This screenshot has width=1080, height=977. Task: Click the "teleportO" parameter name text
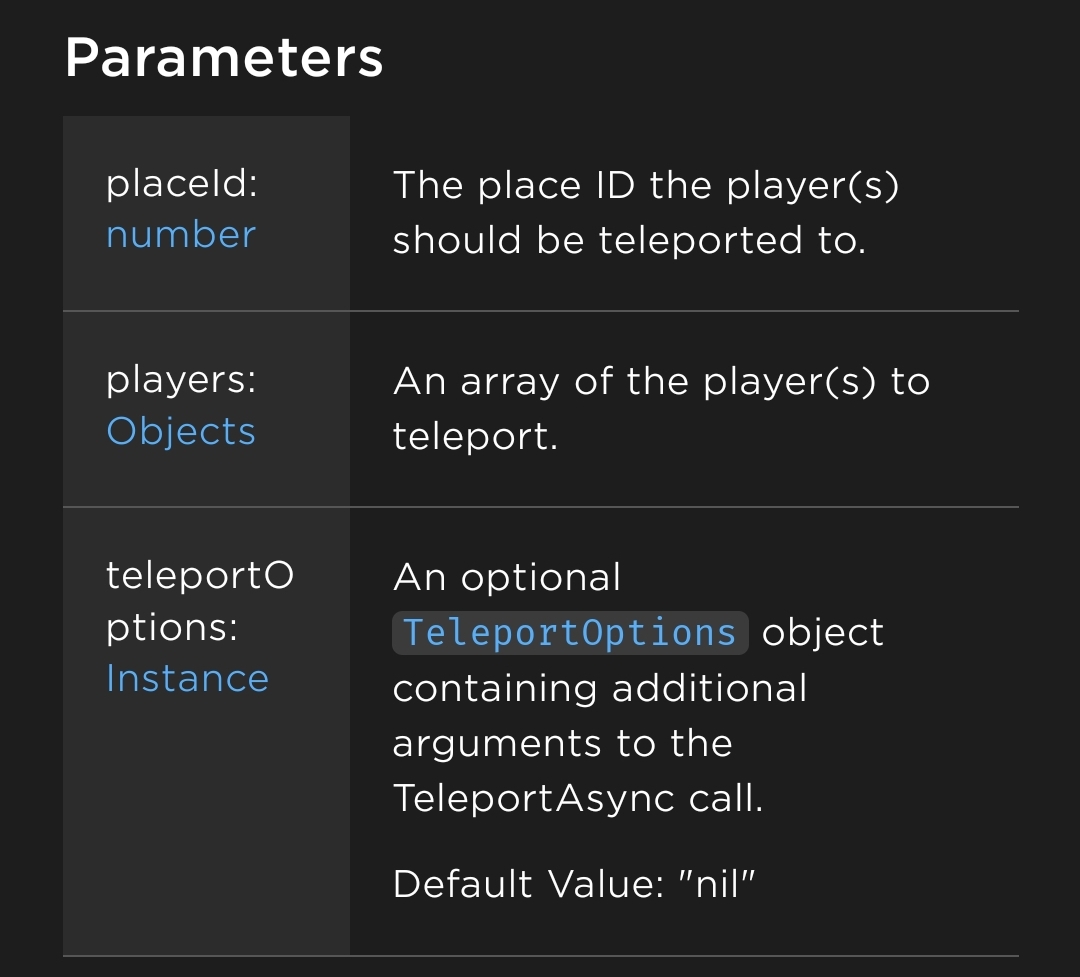200,575
